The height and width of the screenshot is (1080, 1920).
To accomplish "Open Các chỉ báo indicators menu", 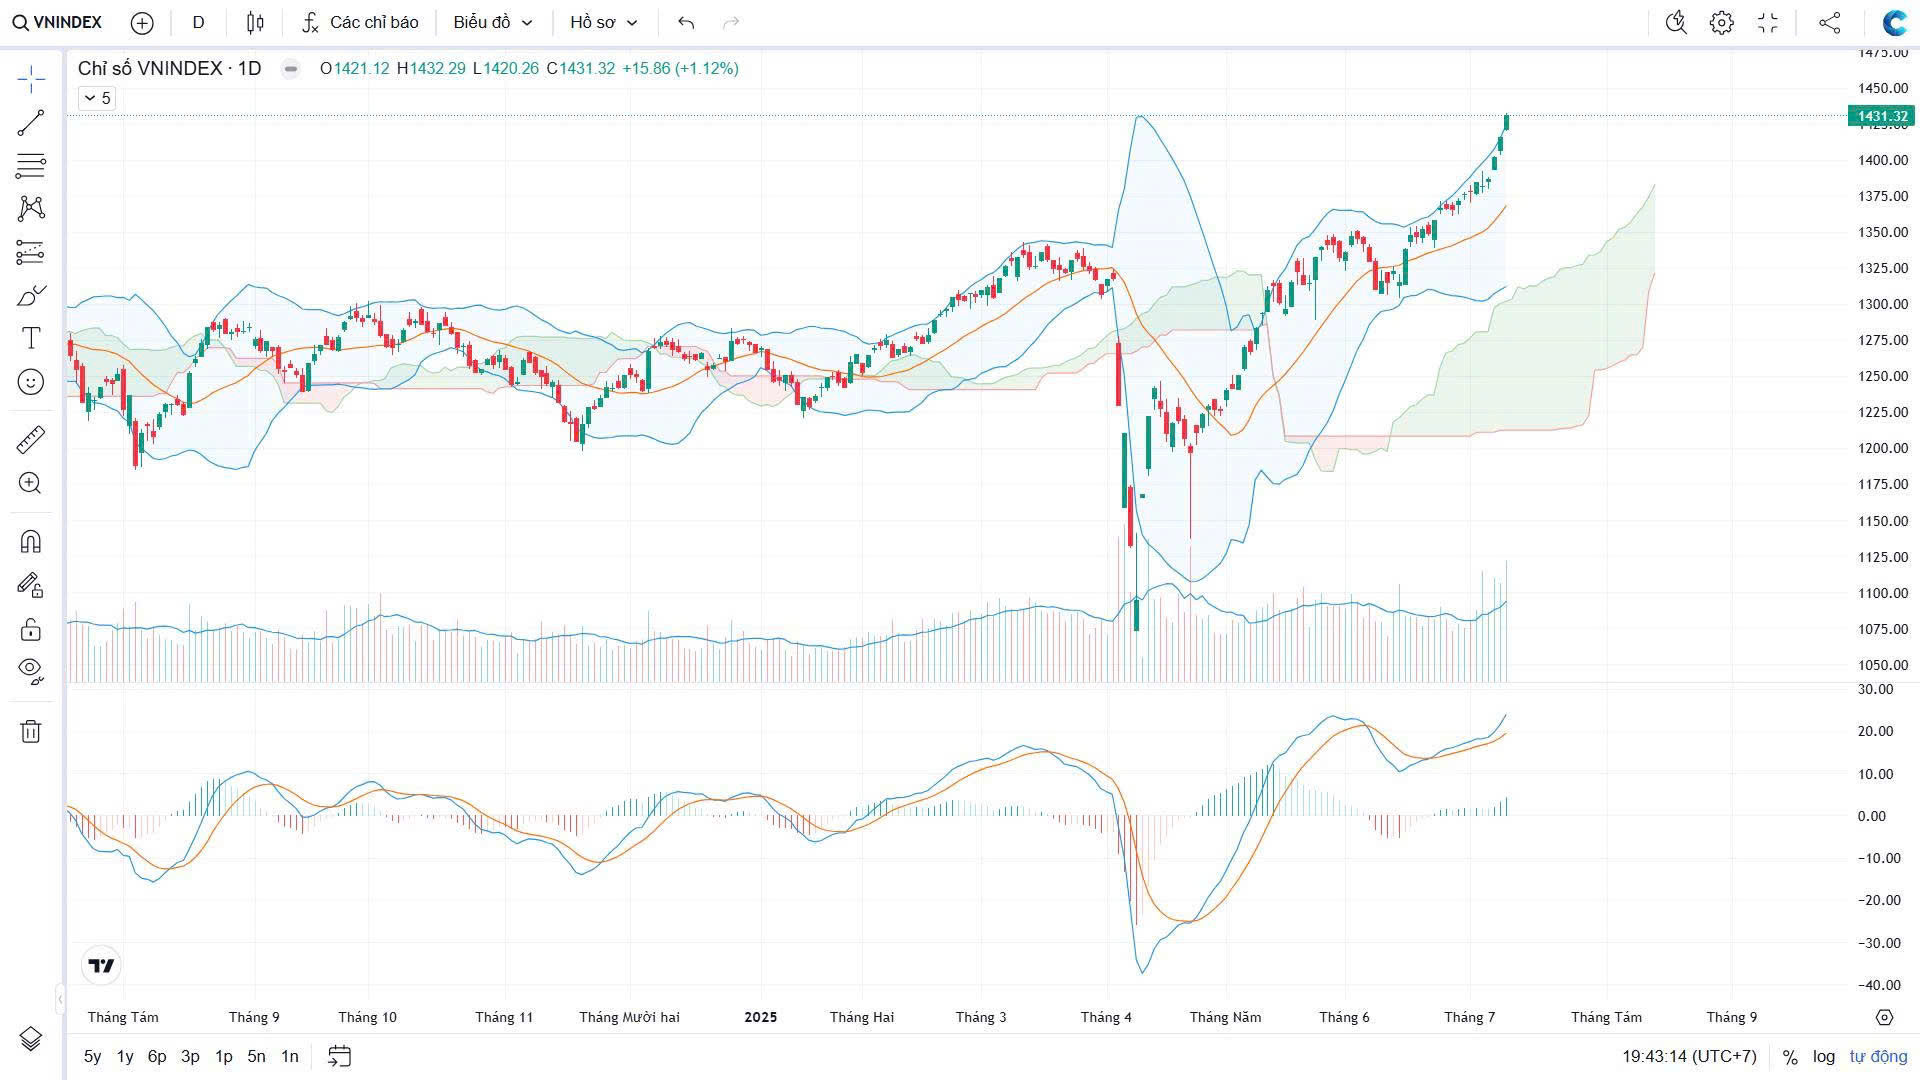I will [361, 23].
